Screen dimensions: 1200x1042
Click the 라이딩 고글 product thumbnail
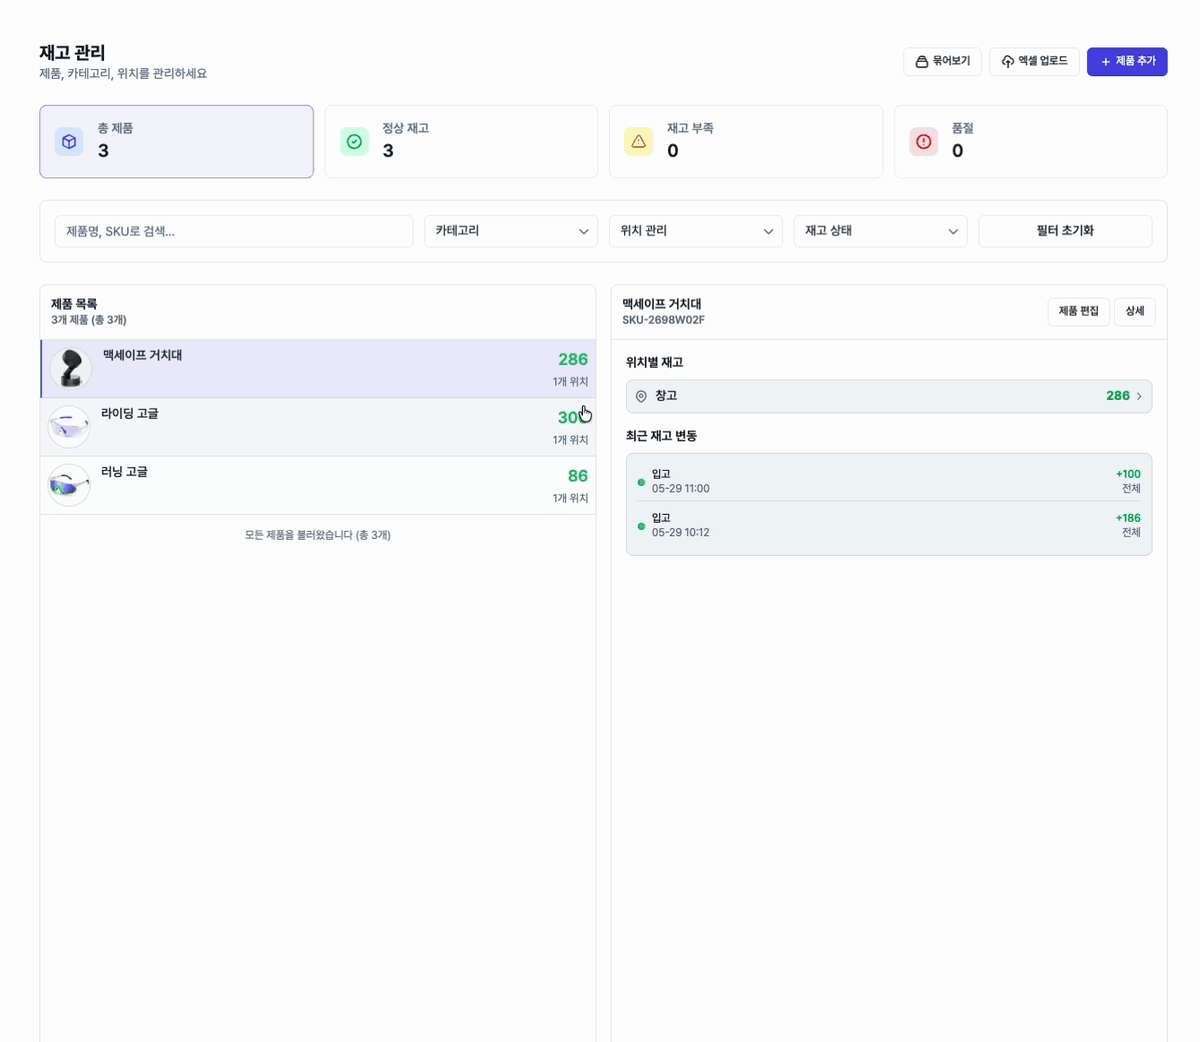pyautogui.click(x=69, y=427)
